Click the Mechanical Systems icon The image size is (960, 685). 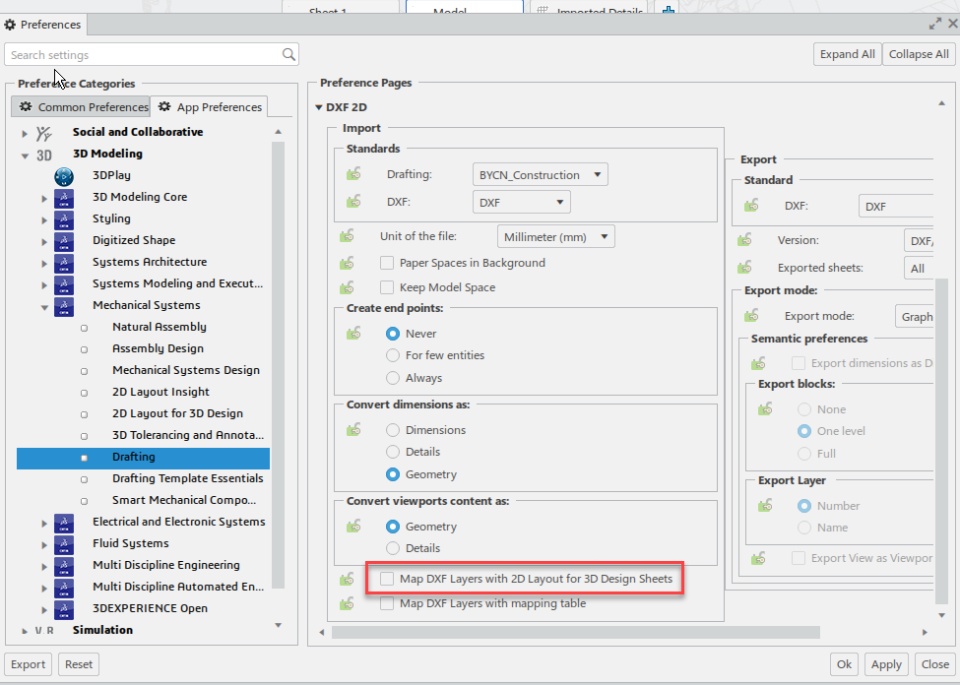pos(64,306)
